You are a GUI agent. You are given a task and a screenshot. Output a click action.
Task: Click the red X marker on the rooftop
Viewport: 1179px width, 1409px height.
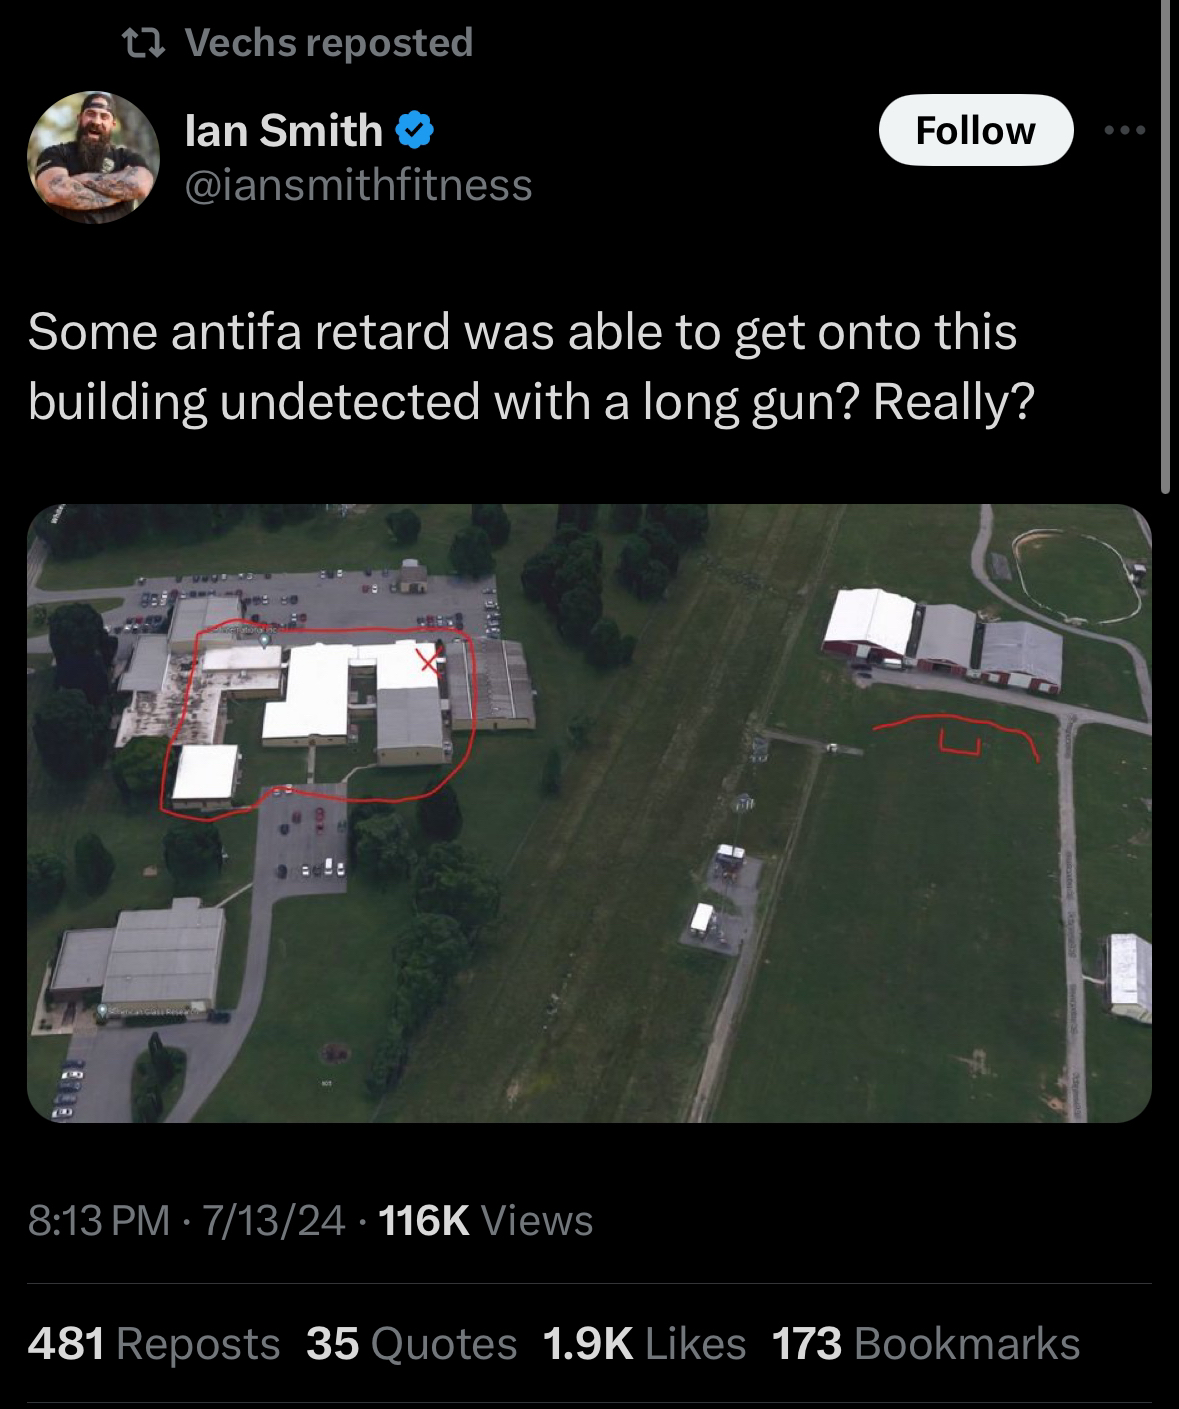click(428, 660)
